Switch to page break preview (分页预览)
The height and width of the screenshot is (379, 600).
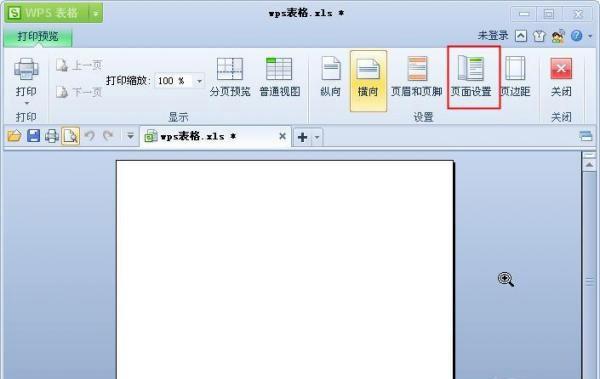pos(230,77)
